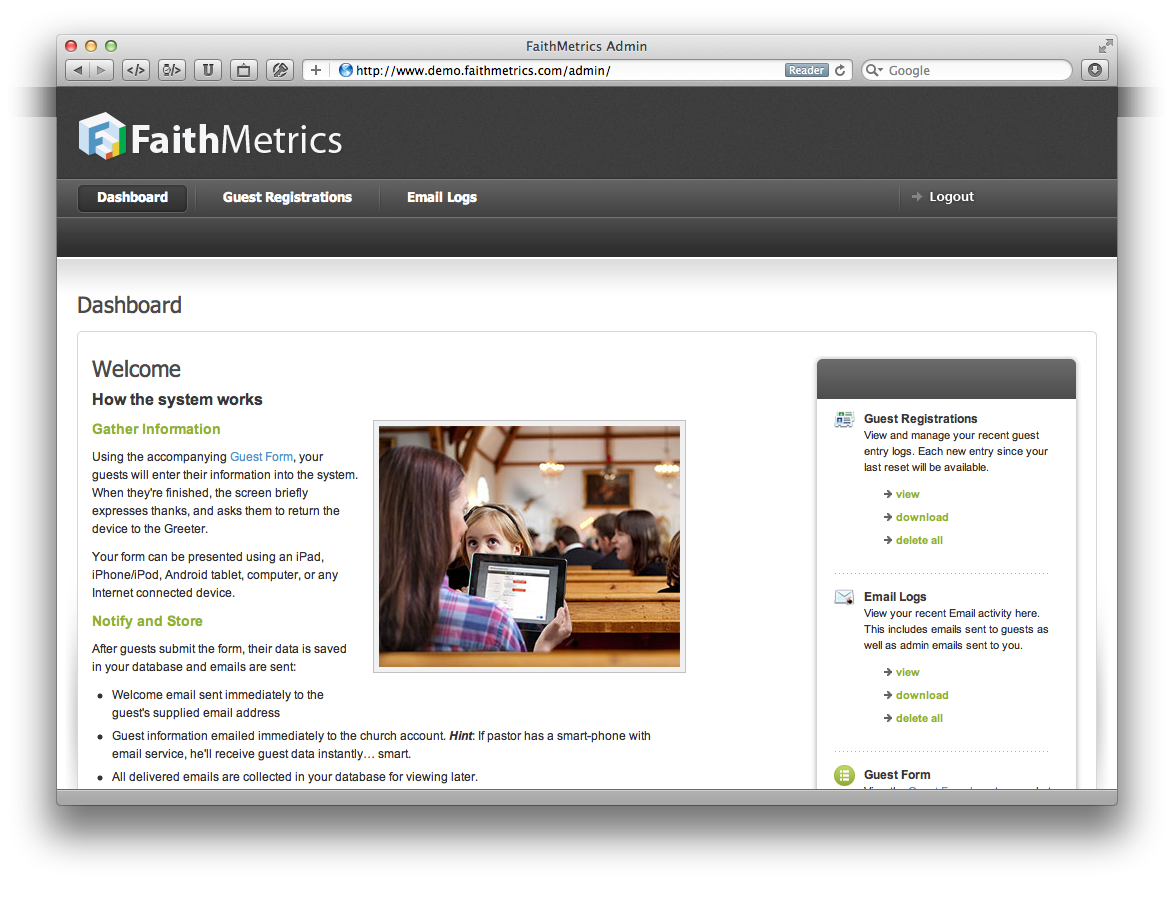Image resolution: width=1174 pixels, height=914 pixels.
Task: Click the How the system works heading
Action: click(177, 400)
